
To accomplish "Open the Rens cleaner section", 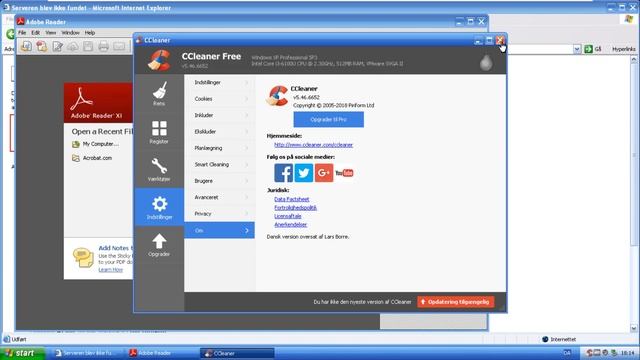I will (159, 94).
